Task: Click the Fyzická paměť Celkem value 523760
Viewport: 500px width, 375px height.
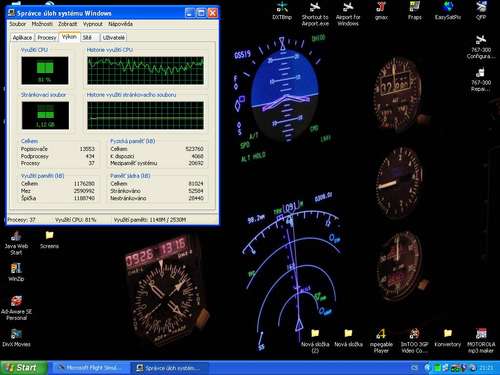Action: [194, 149]
